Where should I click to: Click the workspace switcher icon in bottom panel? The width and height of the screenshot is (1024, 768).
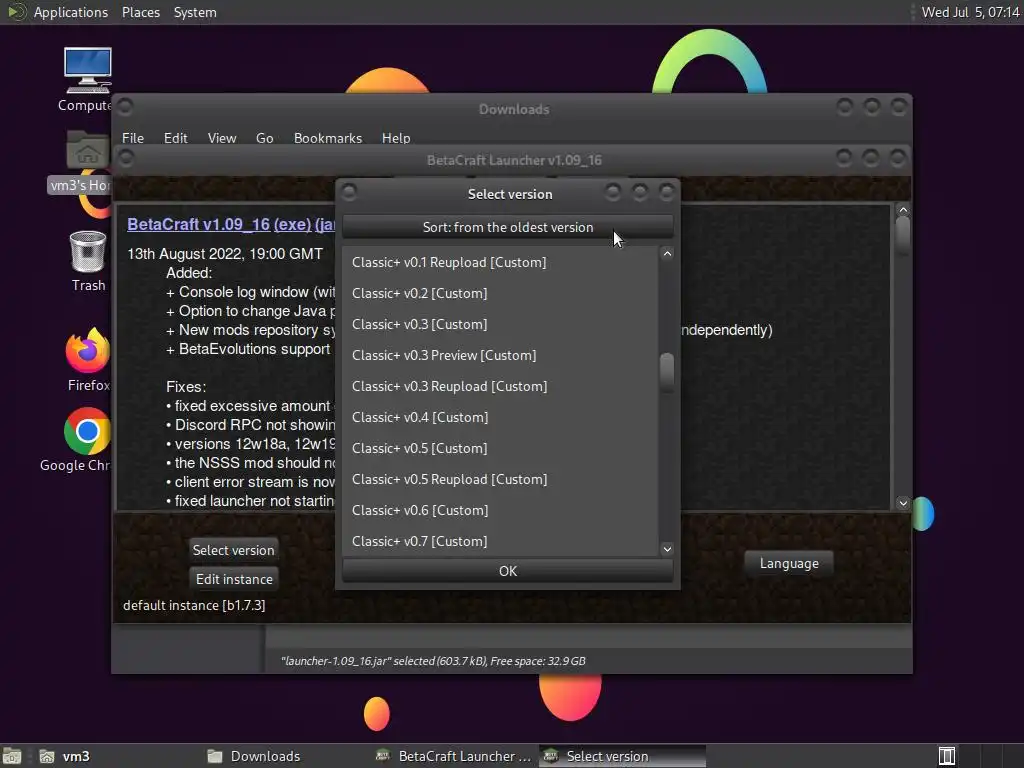[947, 756]
